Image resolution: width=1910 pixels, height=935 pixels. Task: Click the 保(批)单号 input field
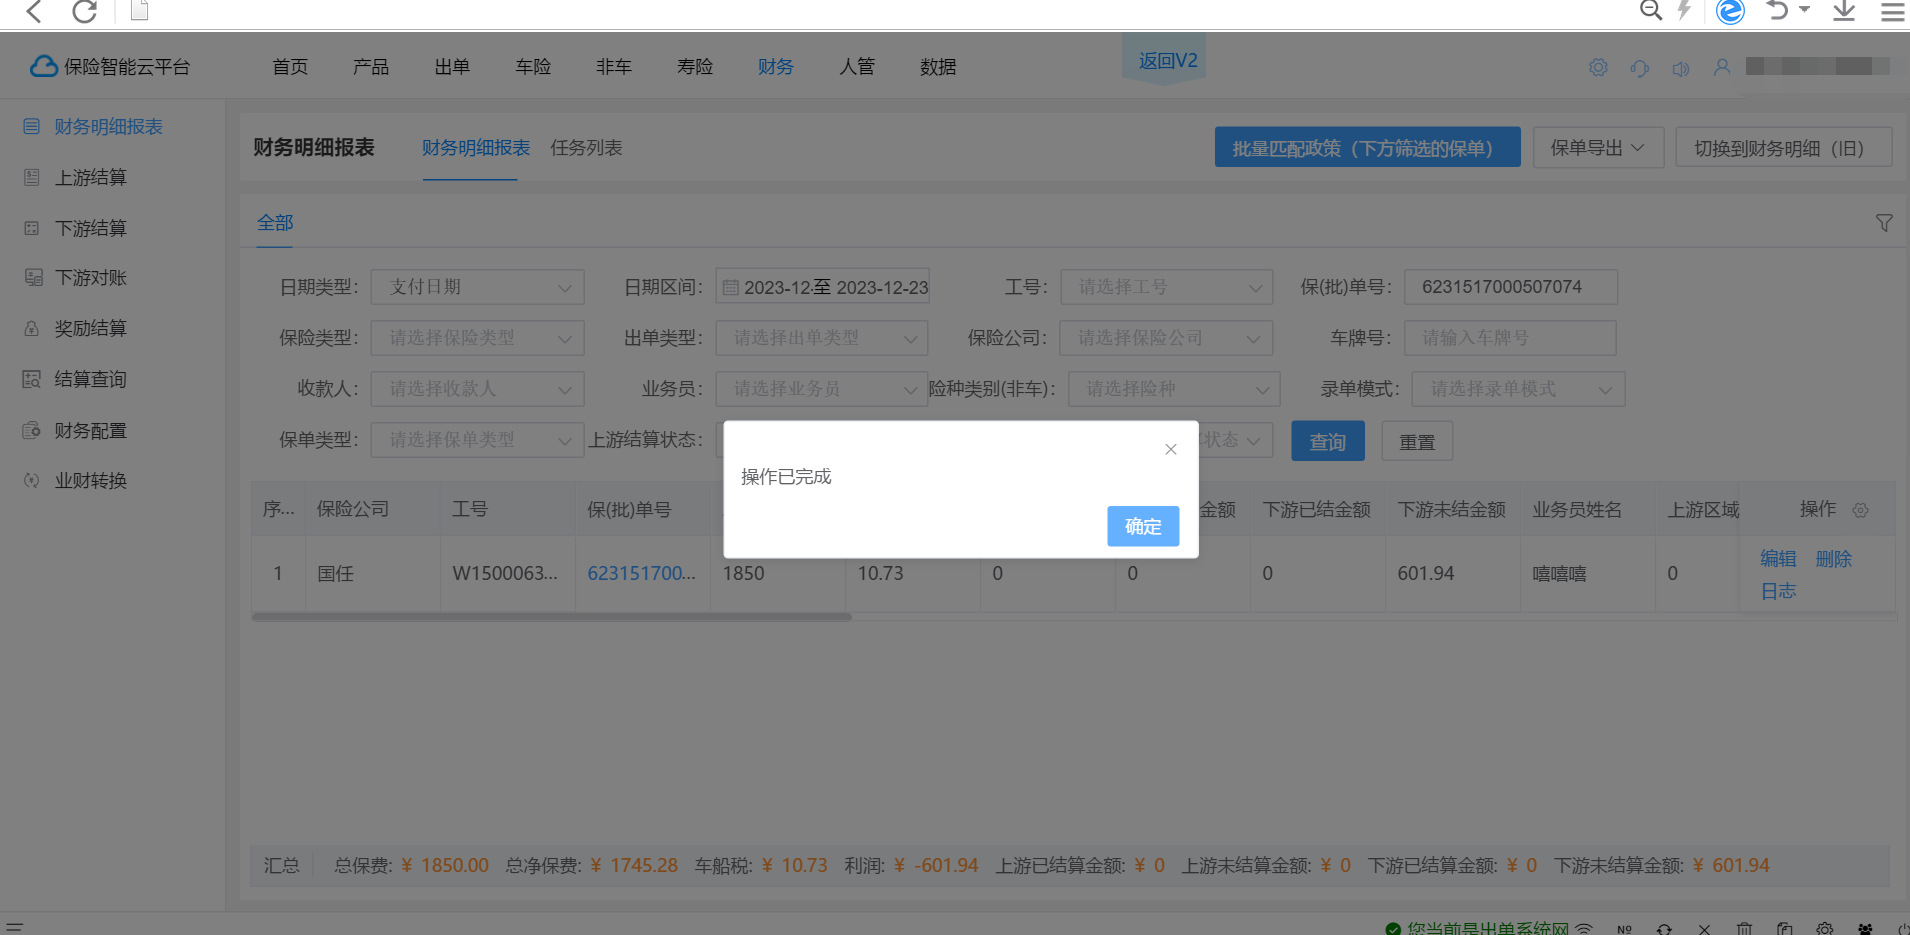click(x=1510, y=287)
